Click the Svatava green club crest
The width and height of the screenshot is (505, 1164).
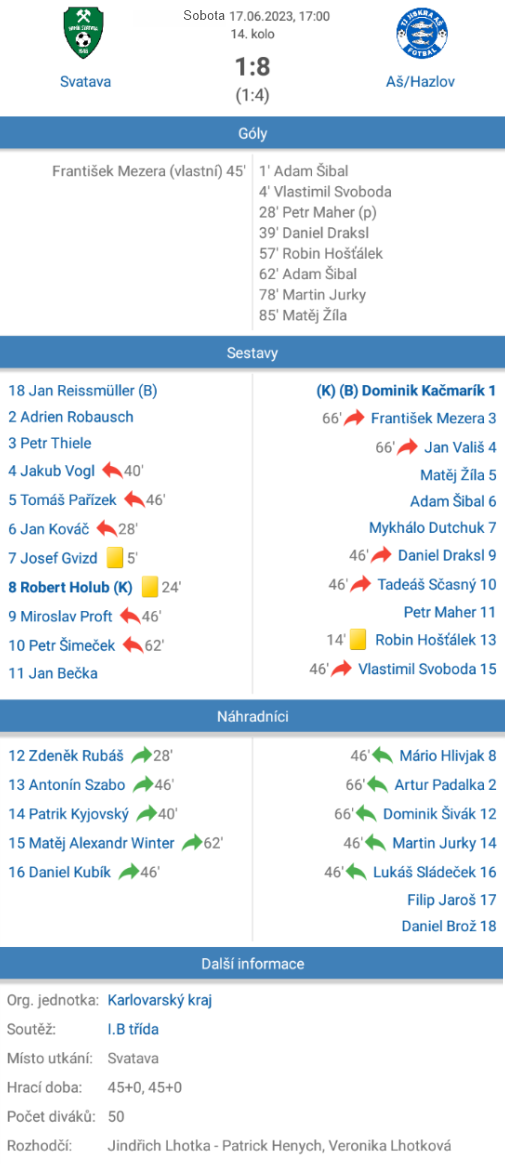coord(84,34)
